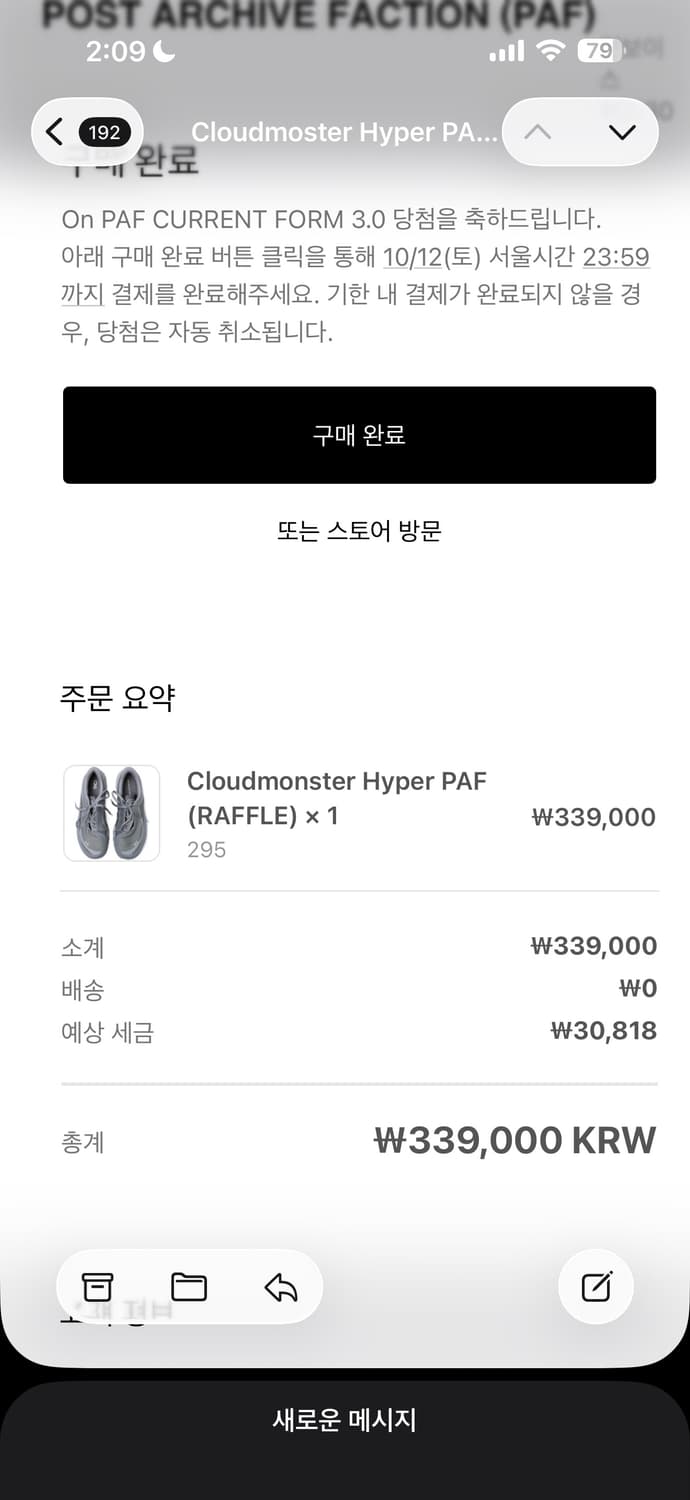The width and height of the screenshot is (690, 1500).
Task: Move message using the folder icon
Action: pyautogui.click(x=189, y=1287)
